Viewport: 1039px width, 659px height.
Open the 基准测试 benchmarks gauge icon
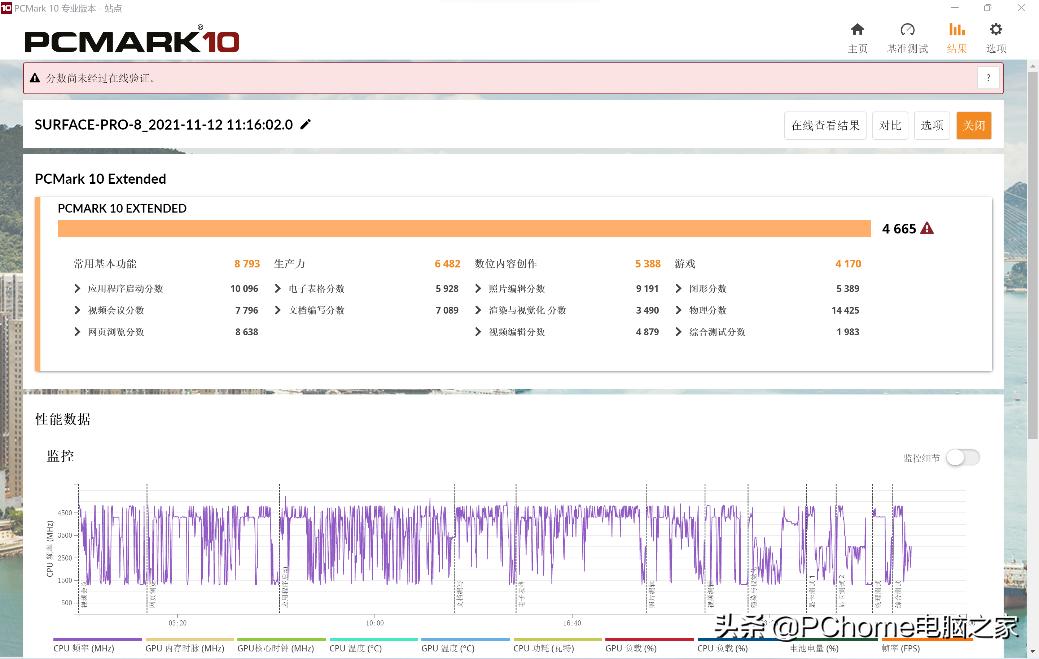(x=908, y=30)
